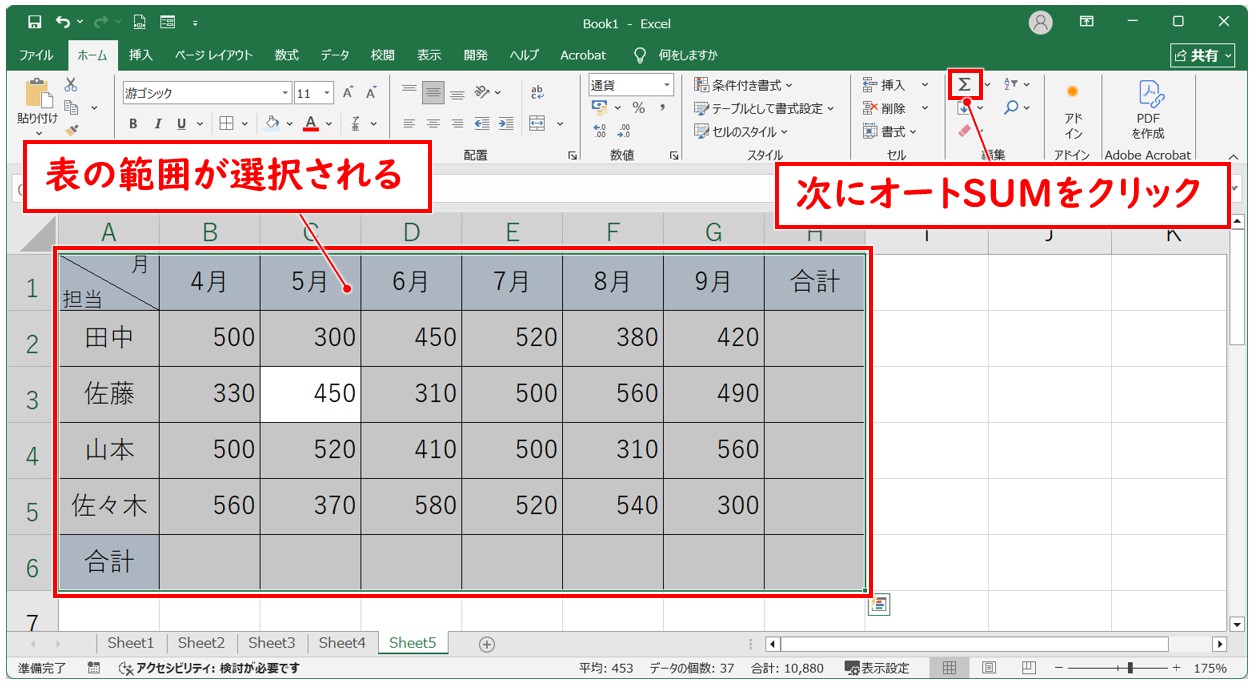Switch to the データ ribbon tab
Viewport: 1254px width, 685px height.
pyautogui.click(x=335, y=55)
